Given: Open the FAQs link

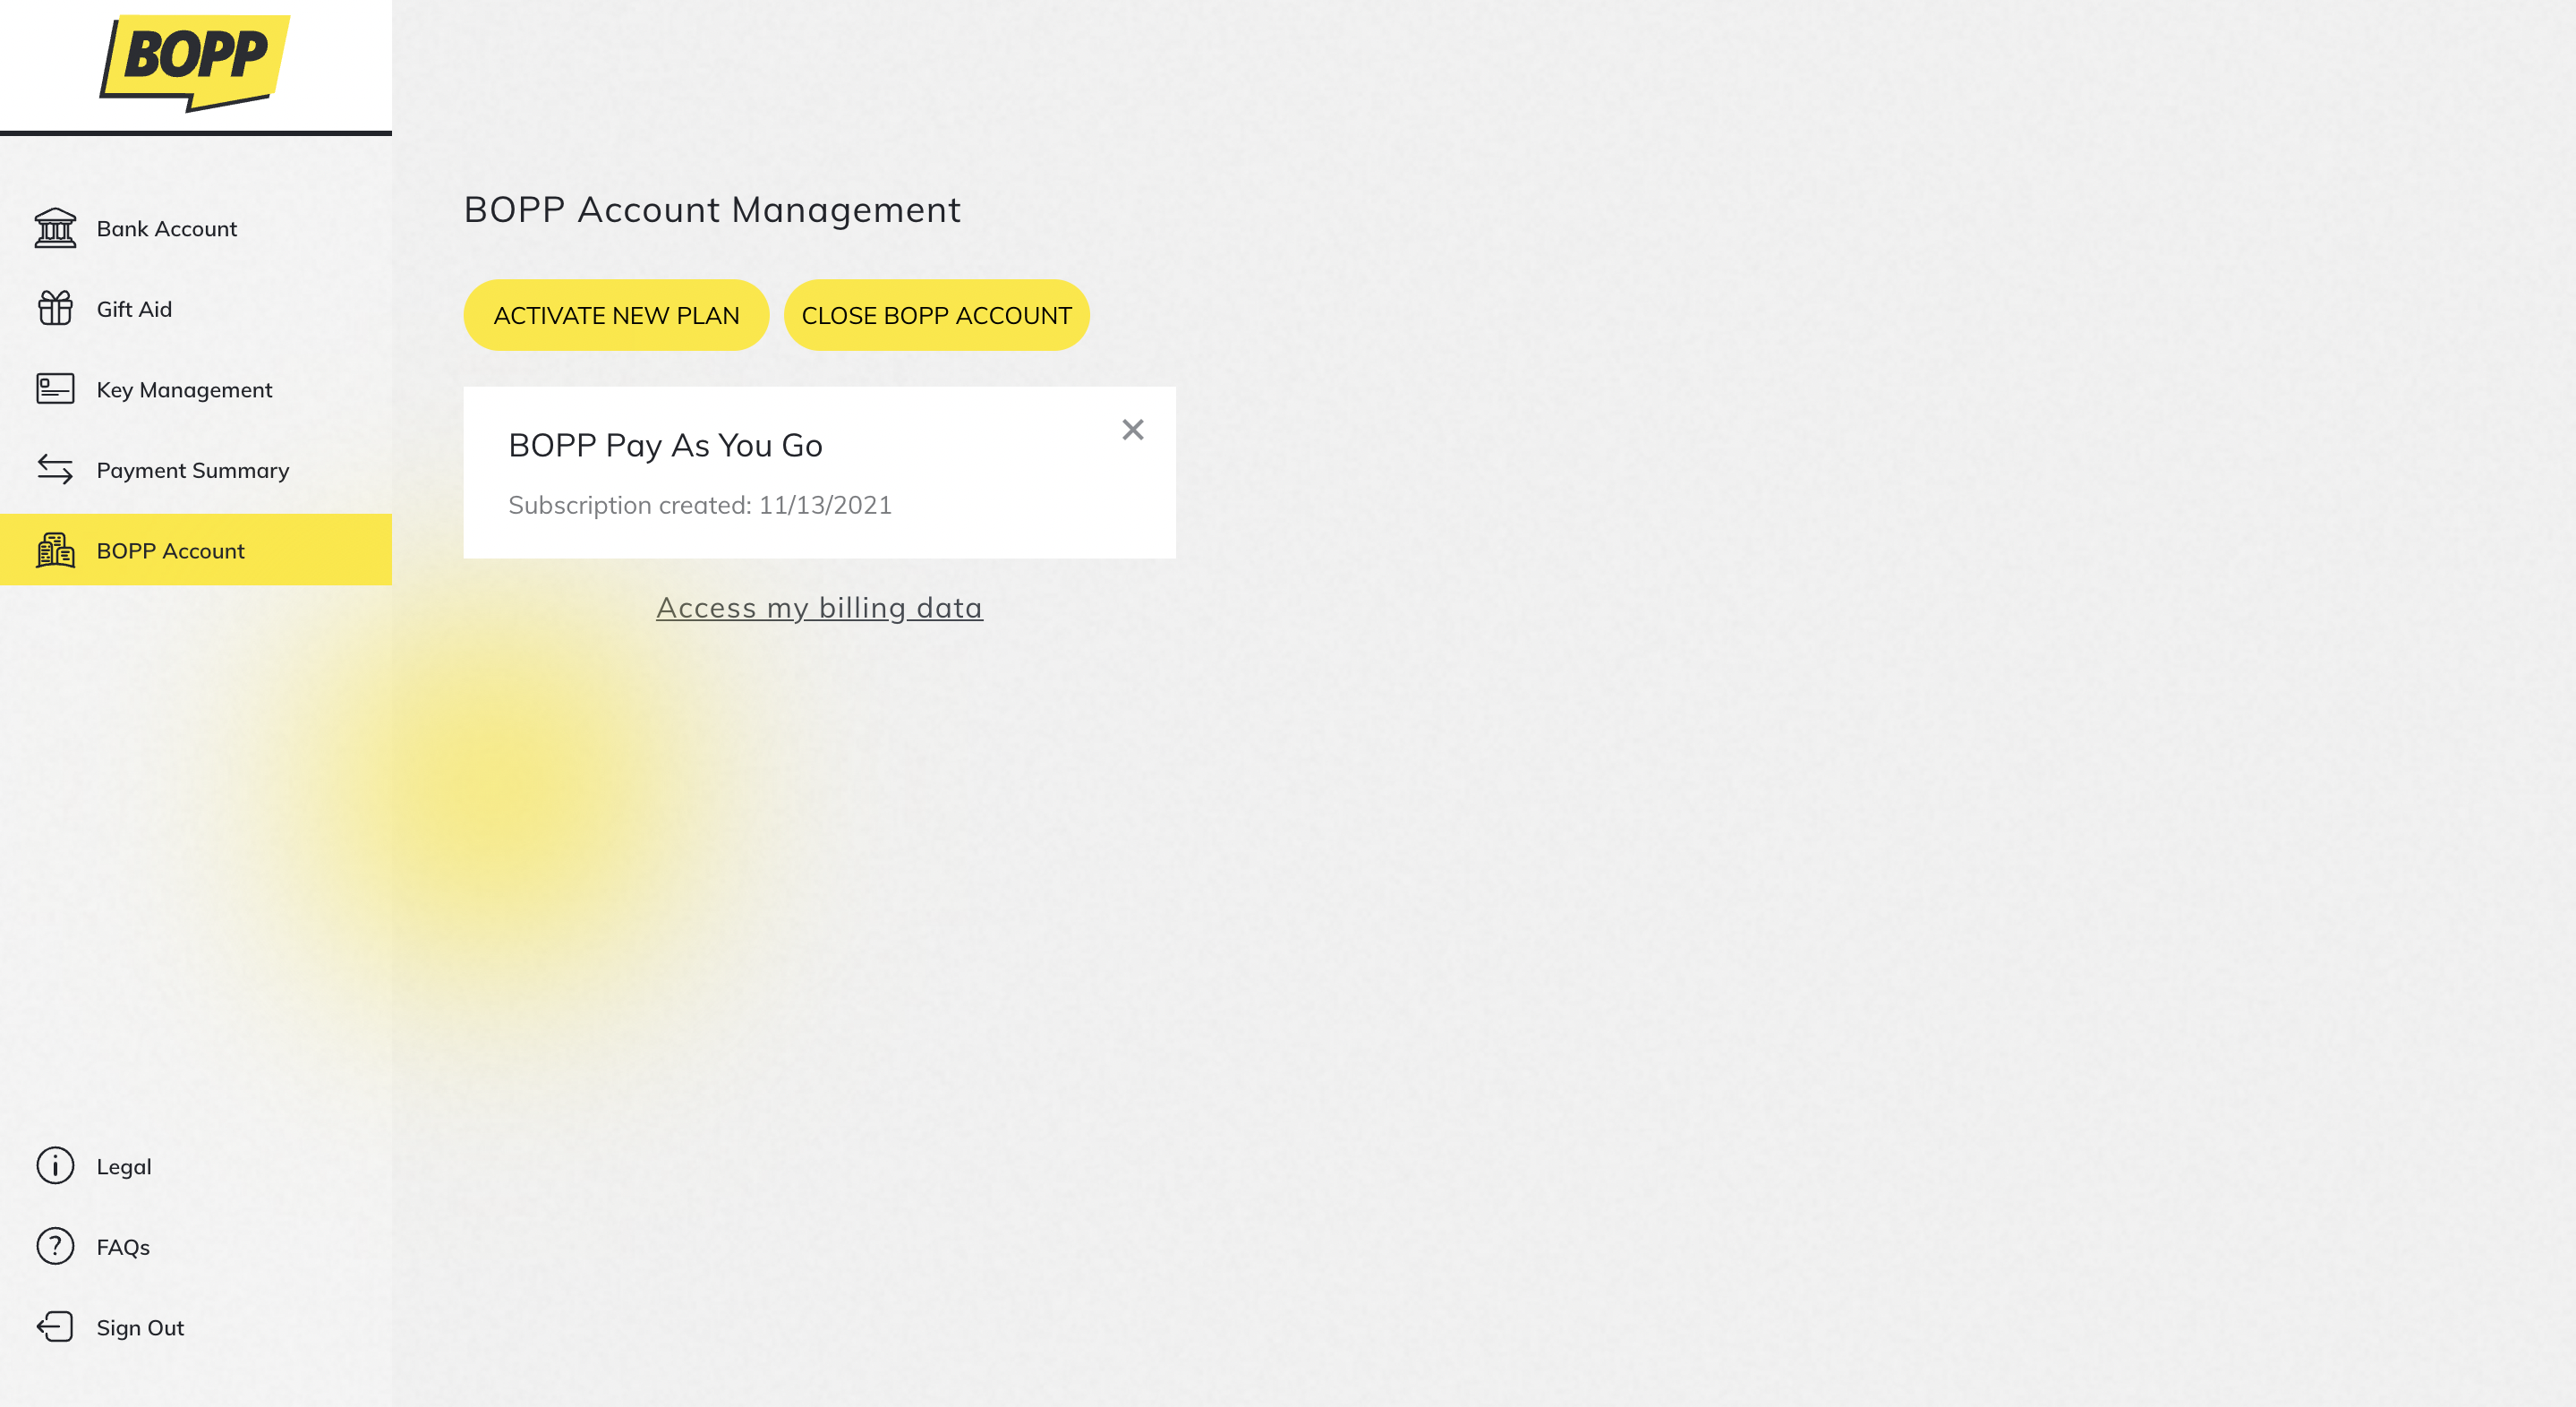Looking at the screenshot, I should [123, 1247].
